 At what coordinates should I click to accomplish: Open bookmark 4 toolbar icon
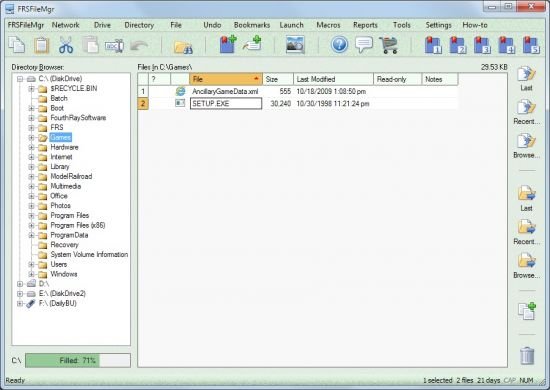tap(507, 45)
